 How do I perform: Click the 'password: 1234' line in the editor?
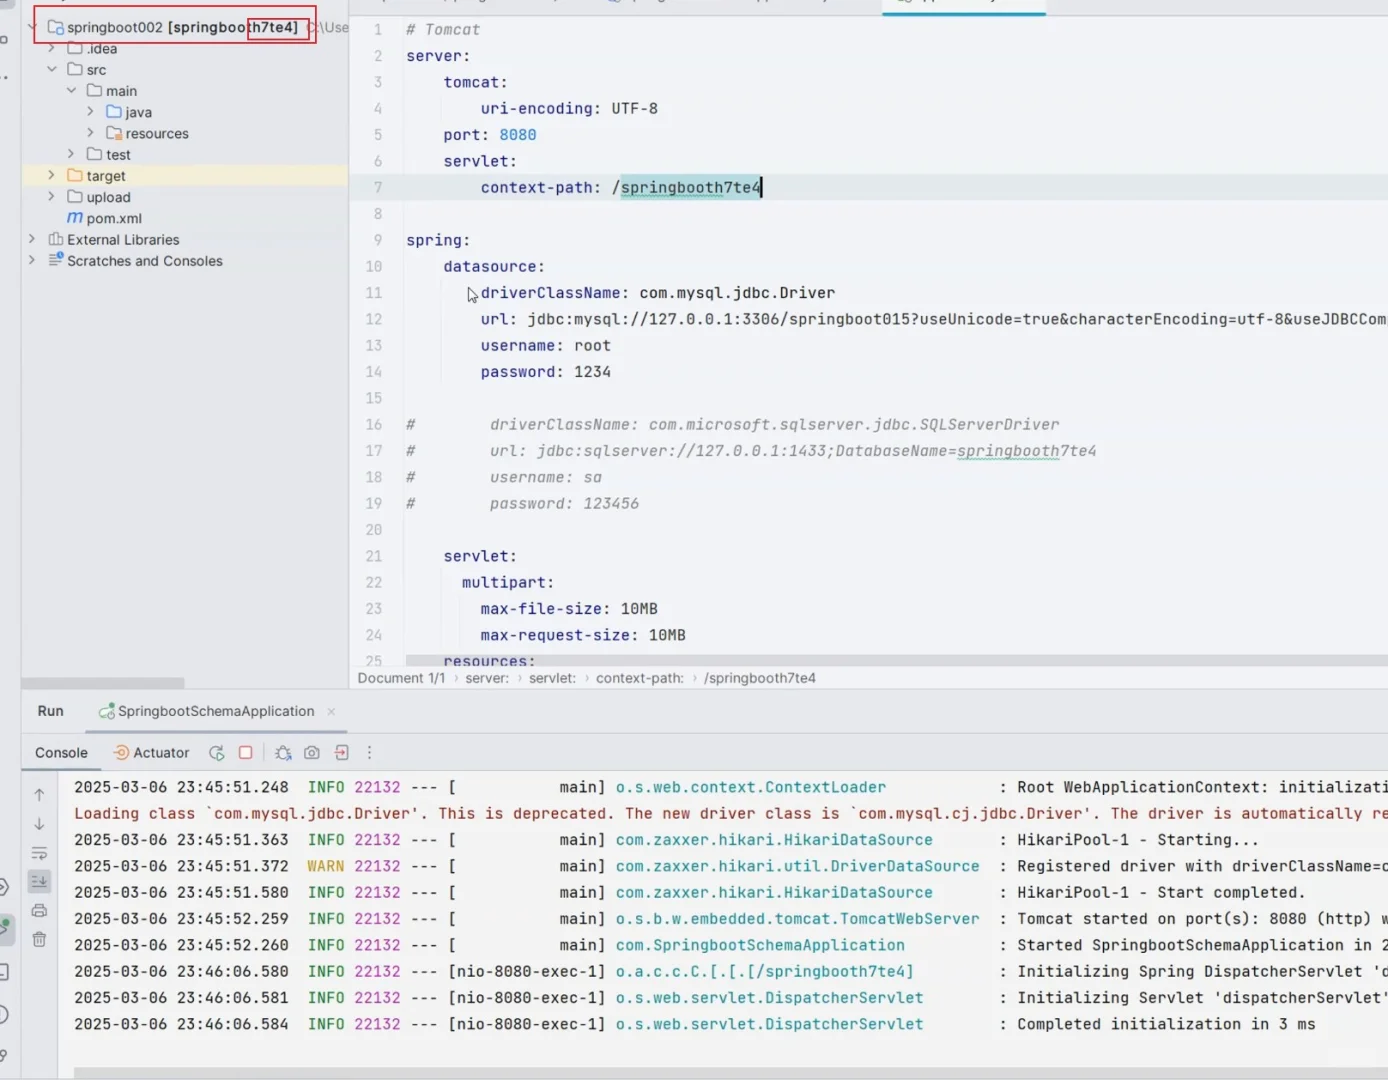(545, 371)
